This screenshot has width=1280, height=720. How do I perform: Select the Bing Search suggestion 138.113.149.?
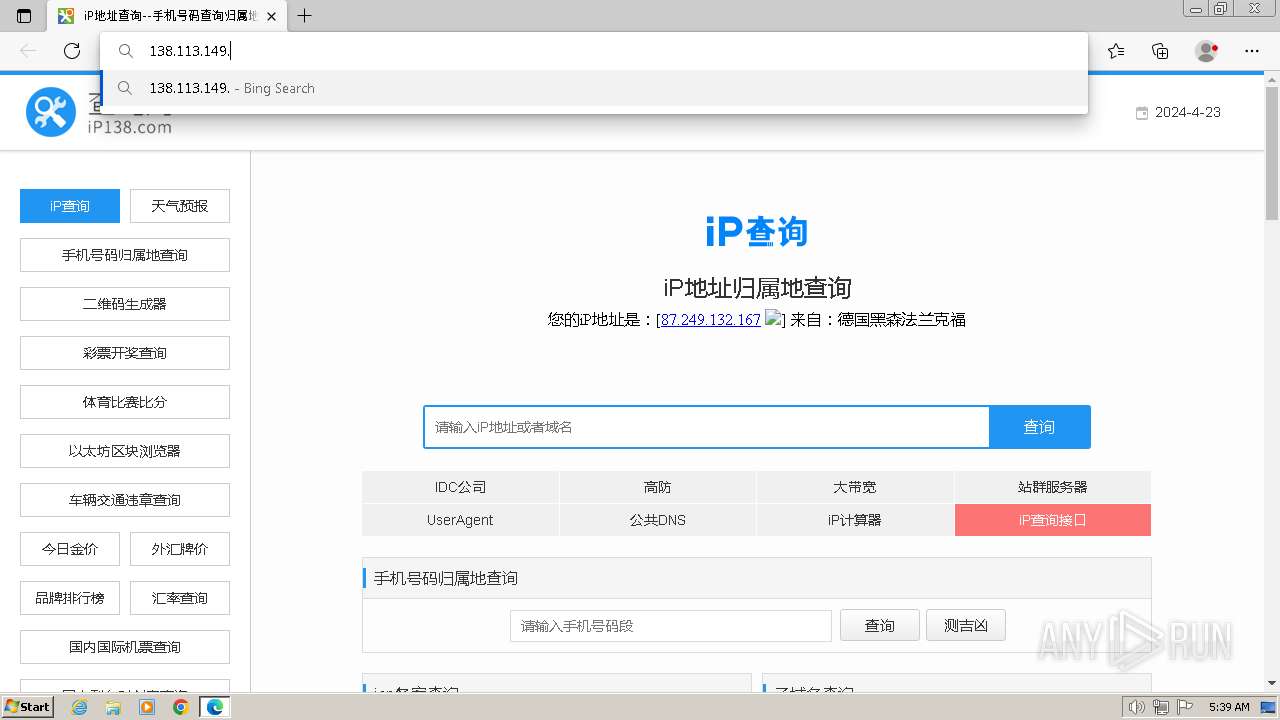[x=594, y=88]
